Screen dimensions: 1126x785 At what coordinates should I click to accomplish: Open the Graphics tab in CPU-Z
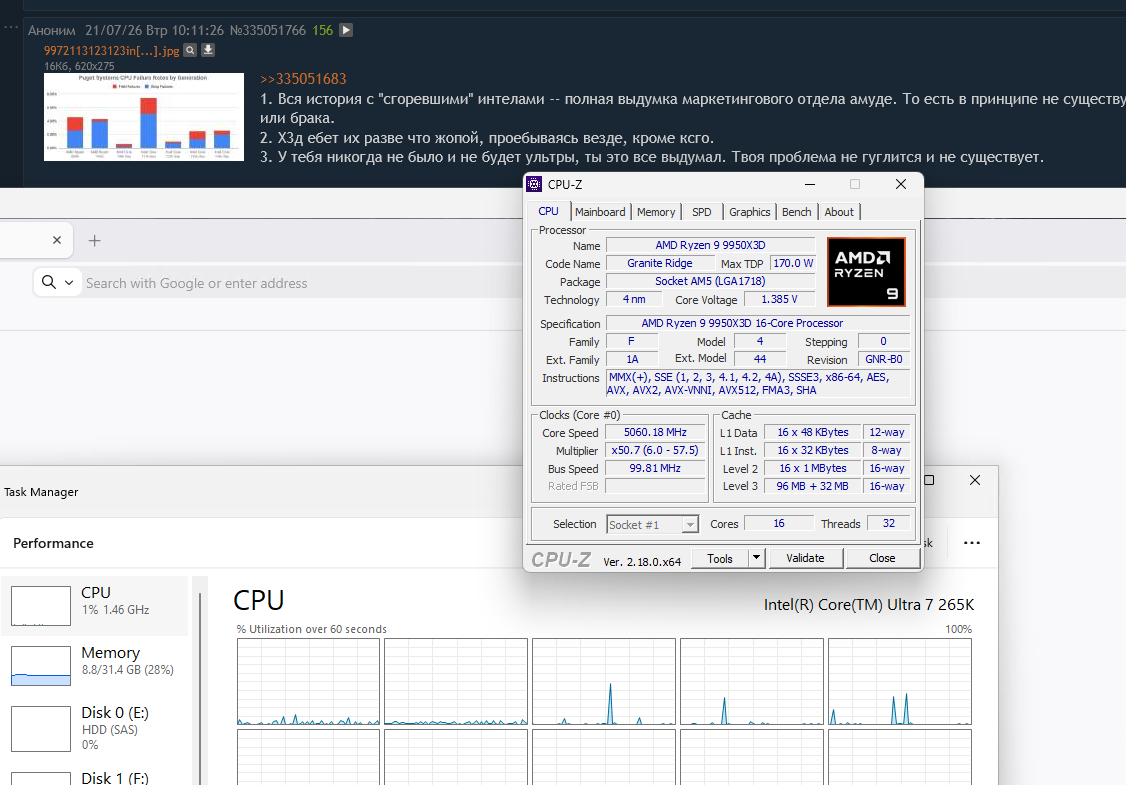[x=749, y=212]
